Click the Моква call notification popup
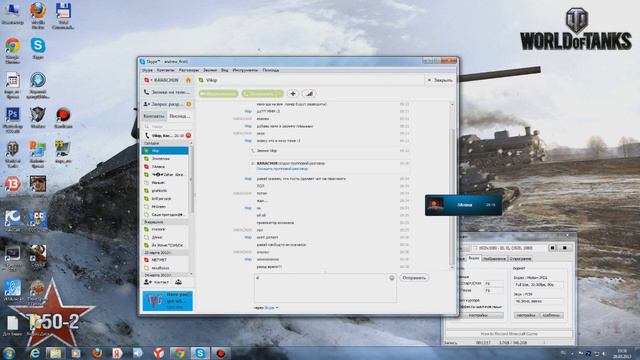This screenshot has width=640, height=360. coord(463,205)
